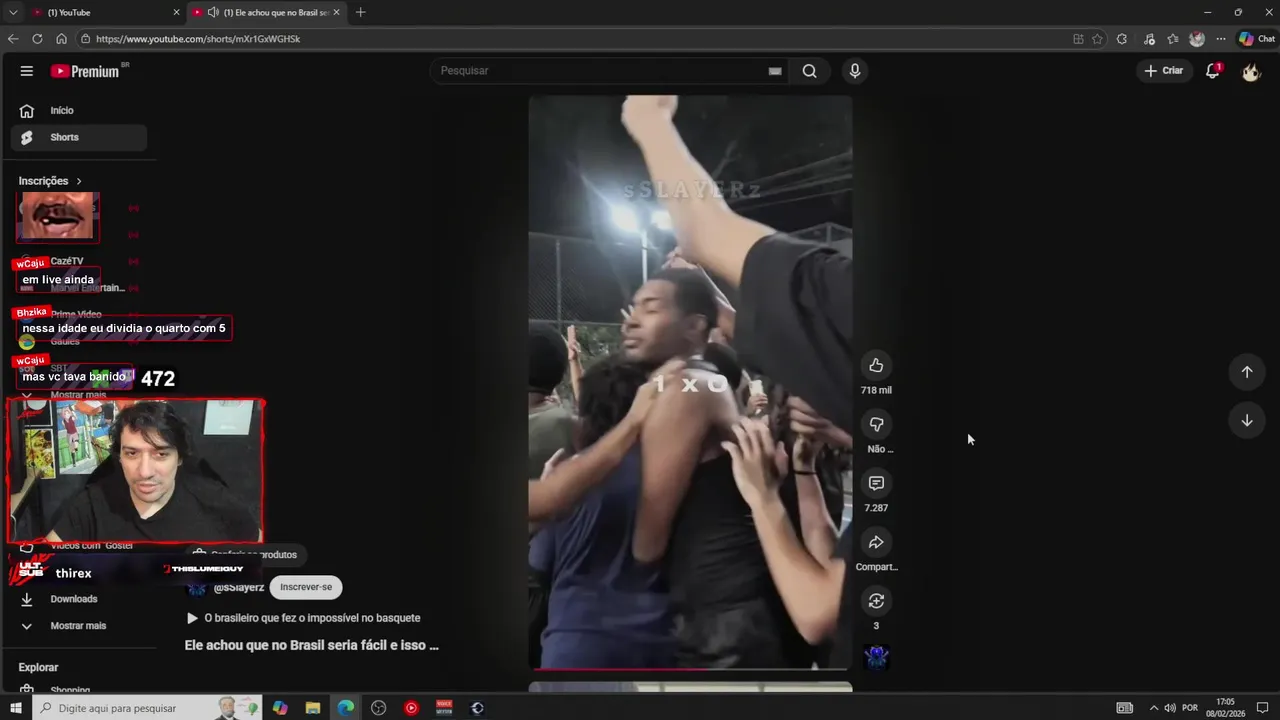
Task: Open Início in the sidebar
Action: 62,110
